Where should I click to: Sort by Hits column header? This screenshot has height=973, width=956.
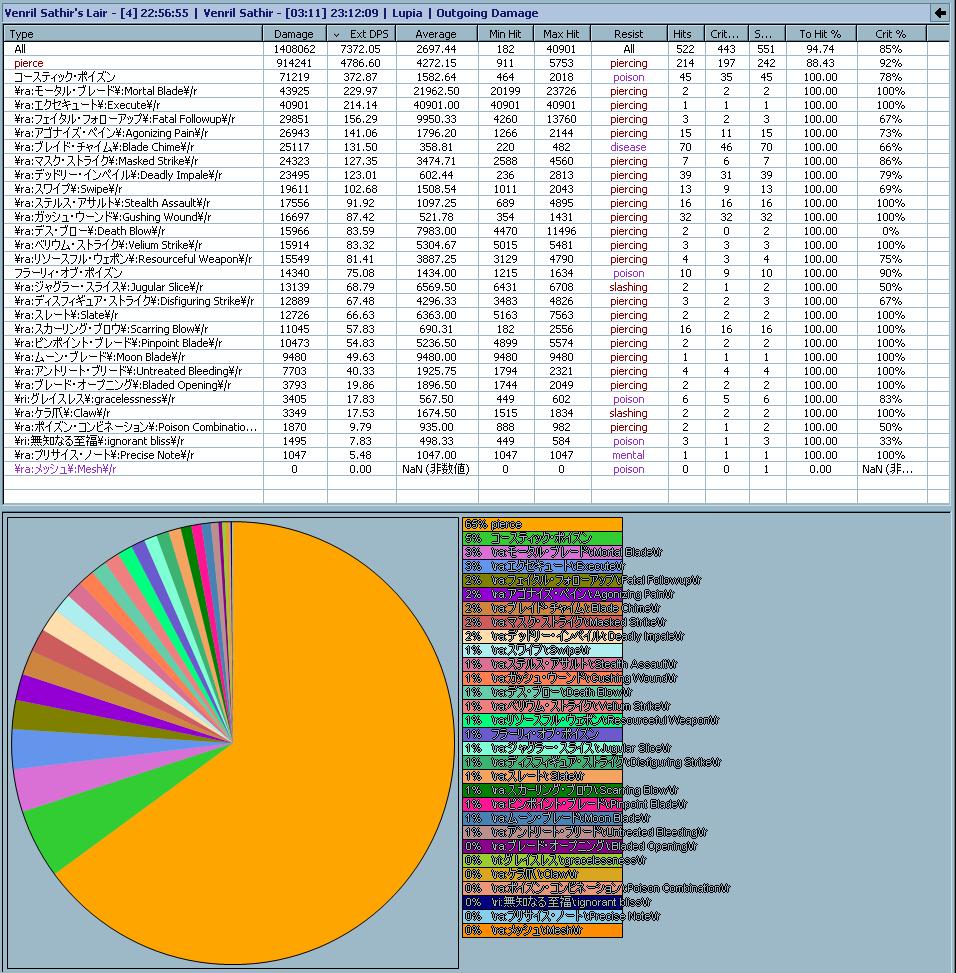point(686,34)
